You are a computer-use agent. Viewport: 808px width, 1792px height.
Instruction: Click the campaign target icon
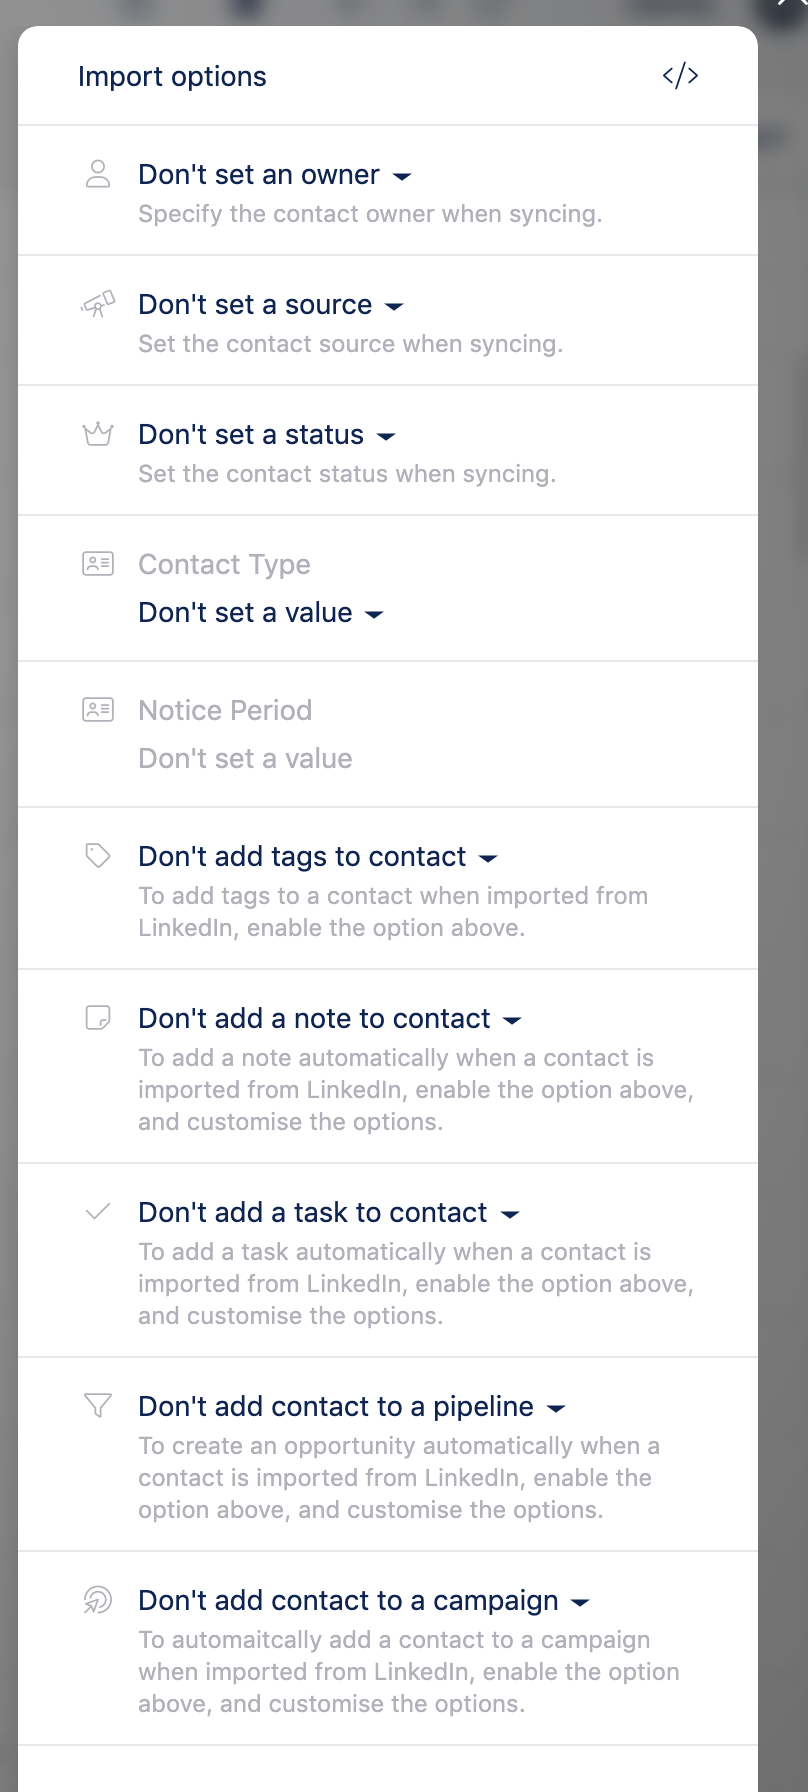pyautogui.click(x=98, y=1600)
